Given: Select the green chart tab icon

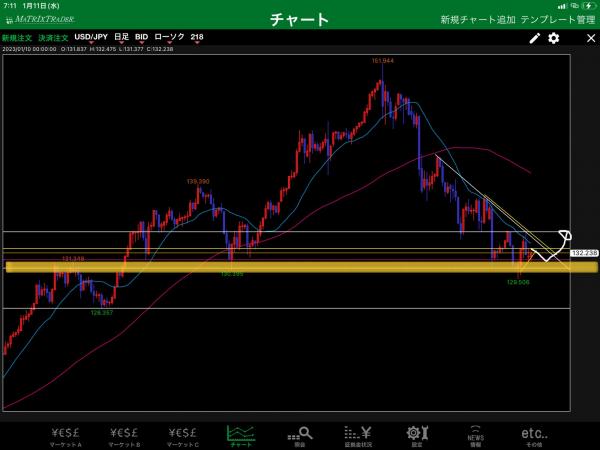Looking at the screenshot, I should 241,436.
